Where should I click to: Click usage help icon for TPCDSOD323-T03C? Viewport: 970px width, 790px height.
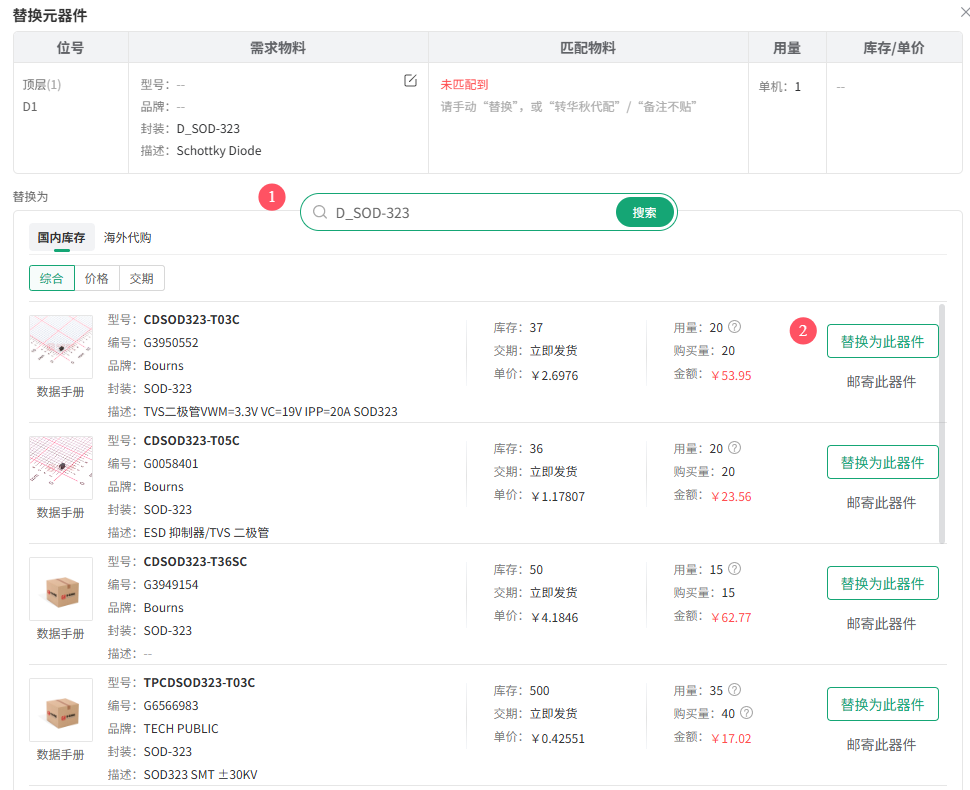click(x=735, y=690)
